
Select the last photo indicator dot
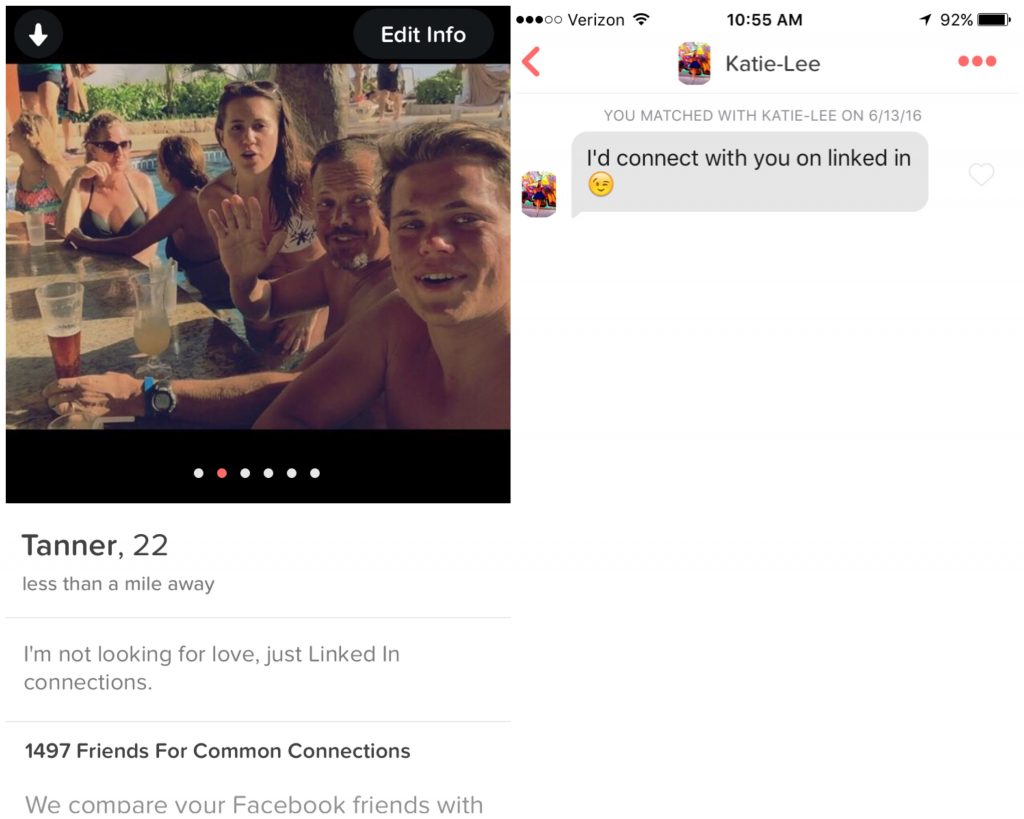(x=315, y=473)
